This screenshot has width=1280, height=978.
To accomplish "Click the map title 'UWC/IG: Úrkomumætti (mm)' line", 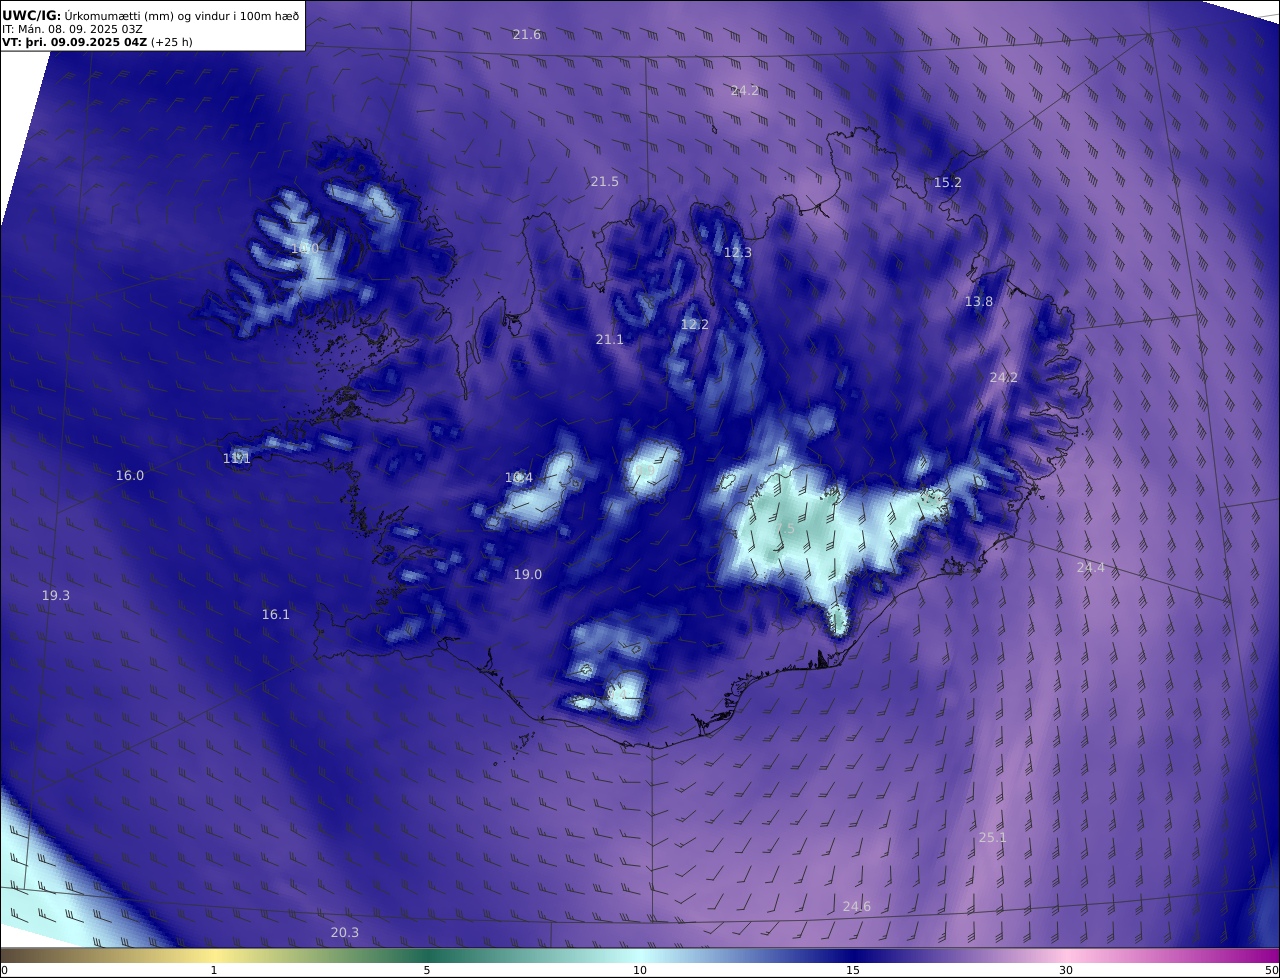I will pos(150,15).
